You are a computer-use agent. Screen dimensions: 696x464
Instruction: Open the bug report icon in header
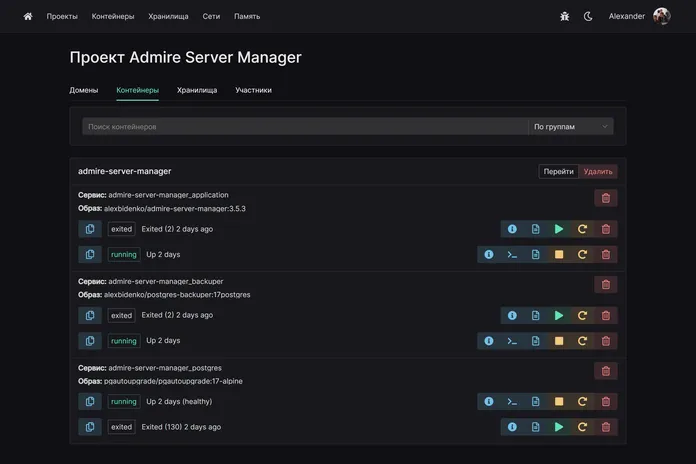[x=564, y=16]
